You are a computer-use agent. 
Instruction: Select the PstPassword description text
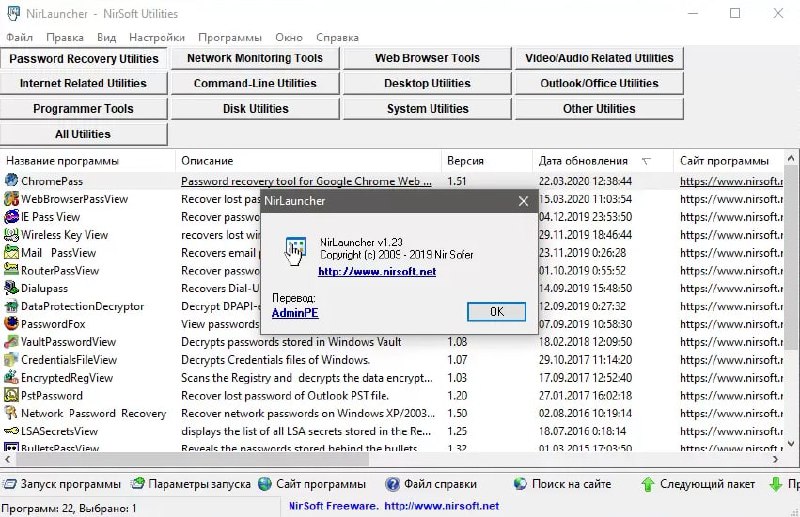point(285,396)
